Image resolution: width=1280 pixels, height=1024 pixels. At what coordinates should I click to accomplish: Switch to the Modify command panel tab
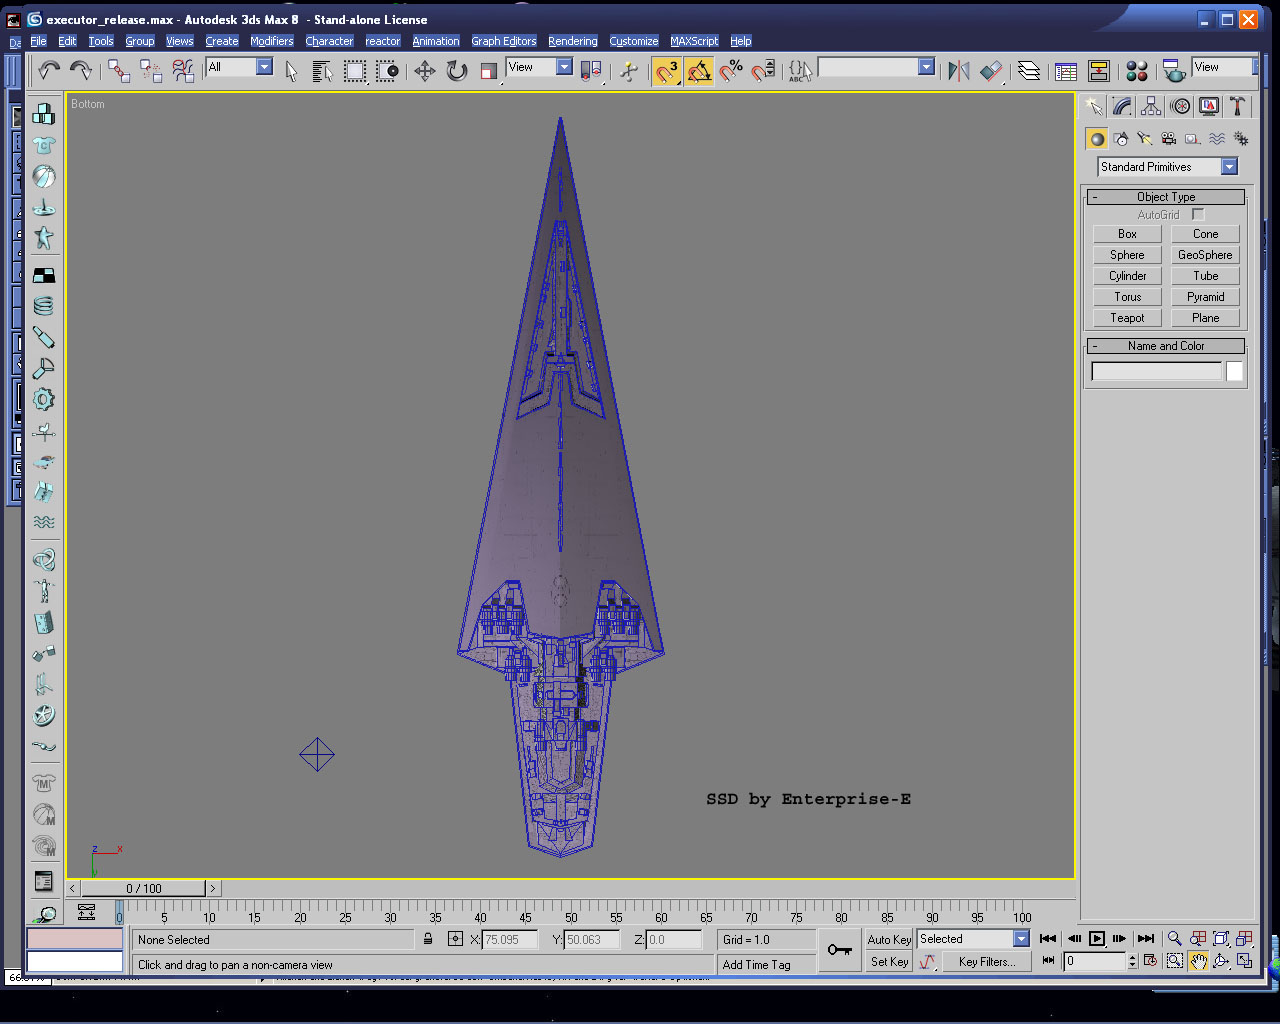click(1123, 106)
